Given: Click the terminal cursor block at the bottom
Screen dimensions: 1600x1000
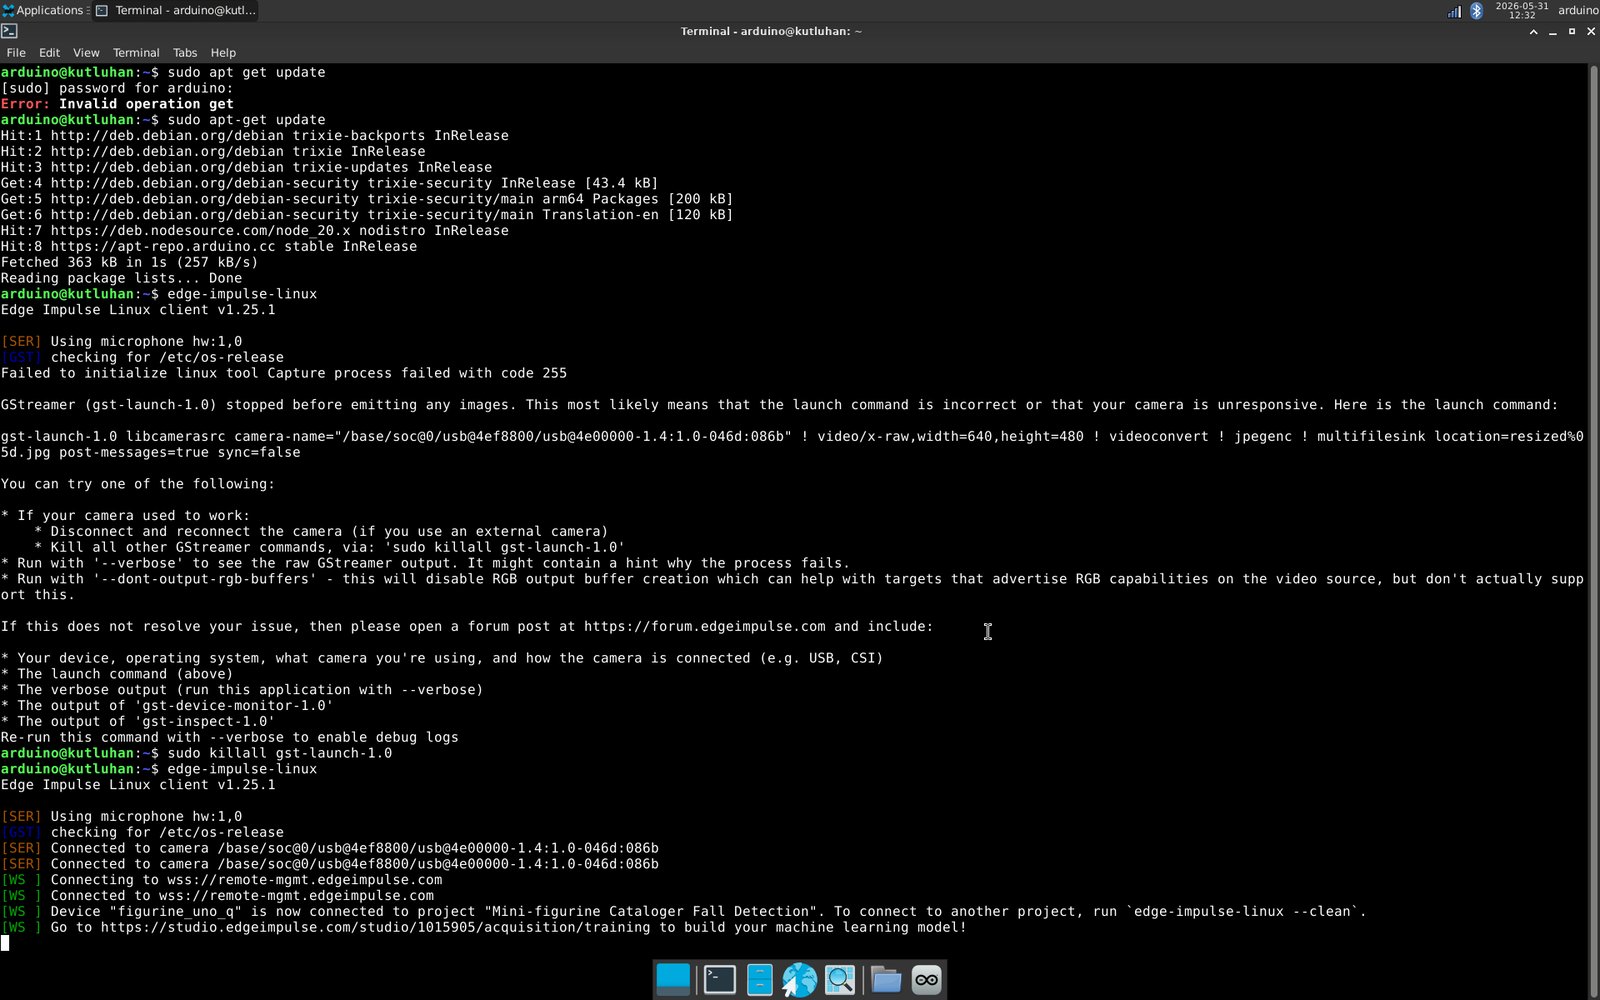Looking at the screenshot, I should [5, 944].
